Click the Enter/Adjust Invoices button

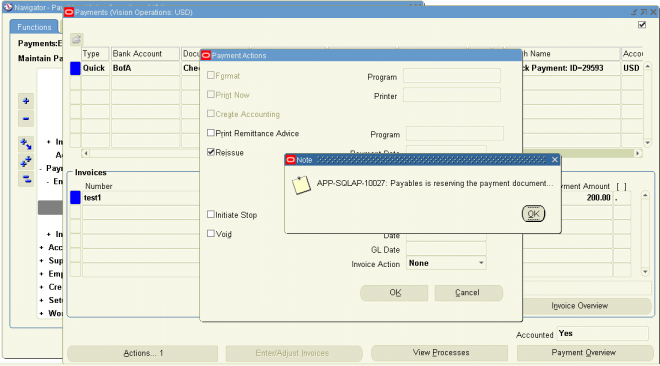293,353
